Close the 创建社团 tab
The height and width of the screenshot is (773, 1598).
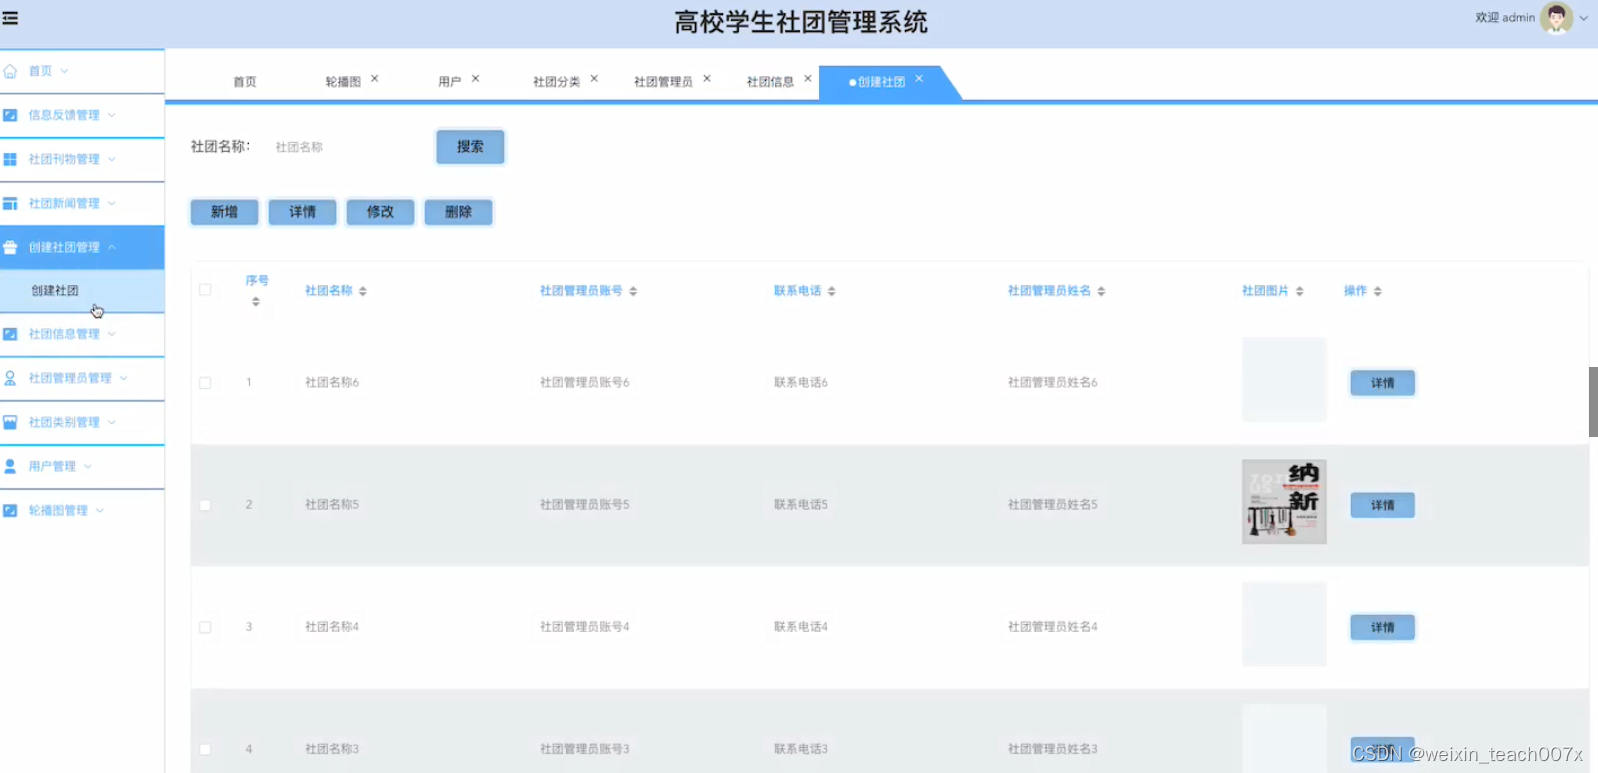pyautogui.click(x=919, y=78)
